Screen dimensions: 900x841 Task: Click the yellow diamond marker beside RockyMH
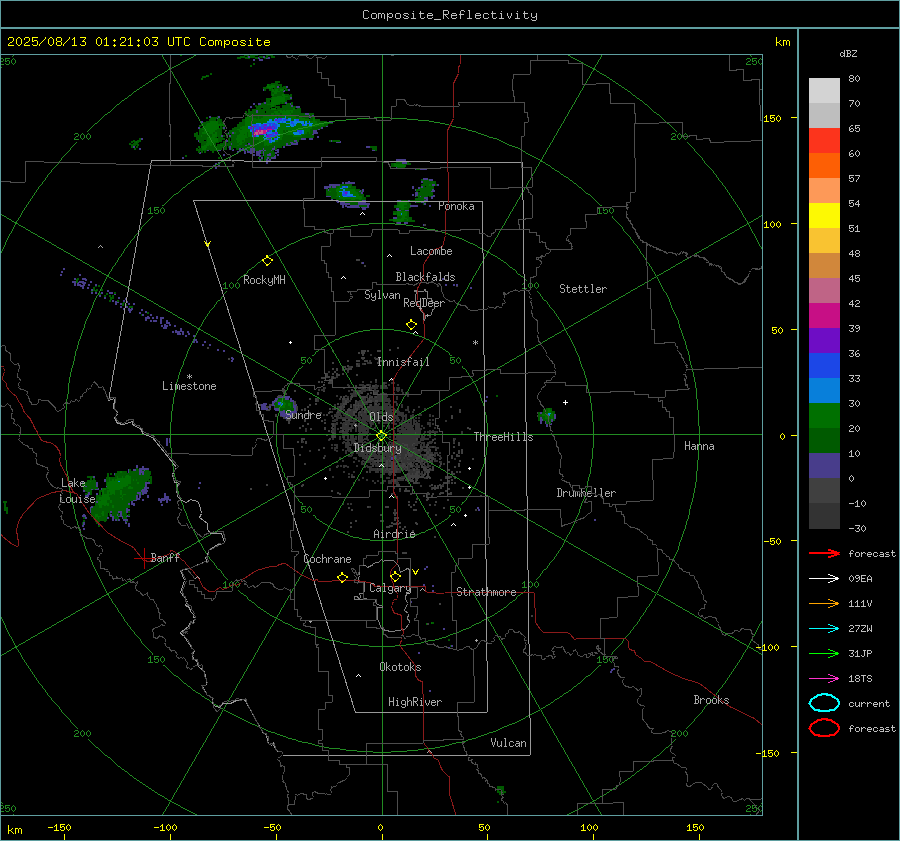pos(267,261)
